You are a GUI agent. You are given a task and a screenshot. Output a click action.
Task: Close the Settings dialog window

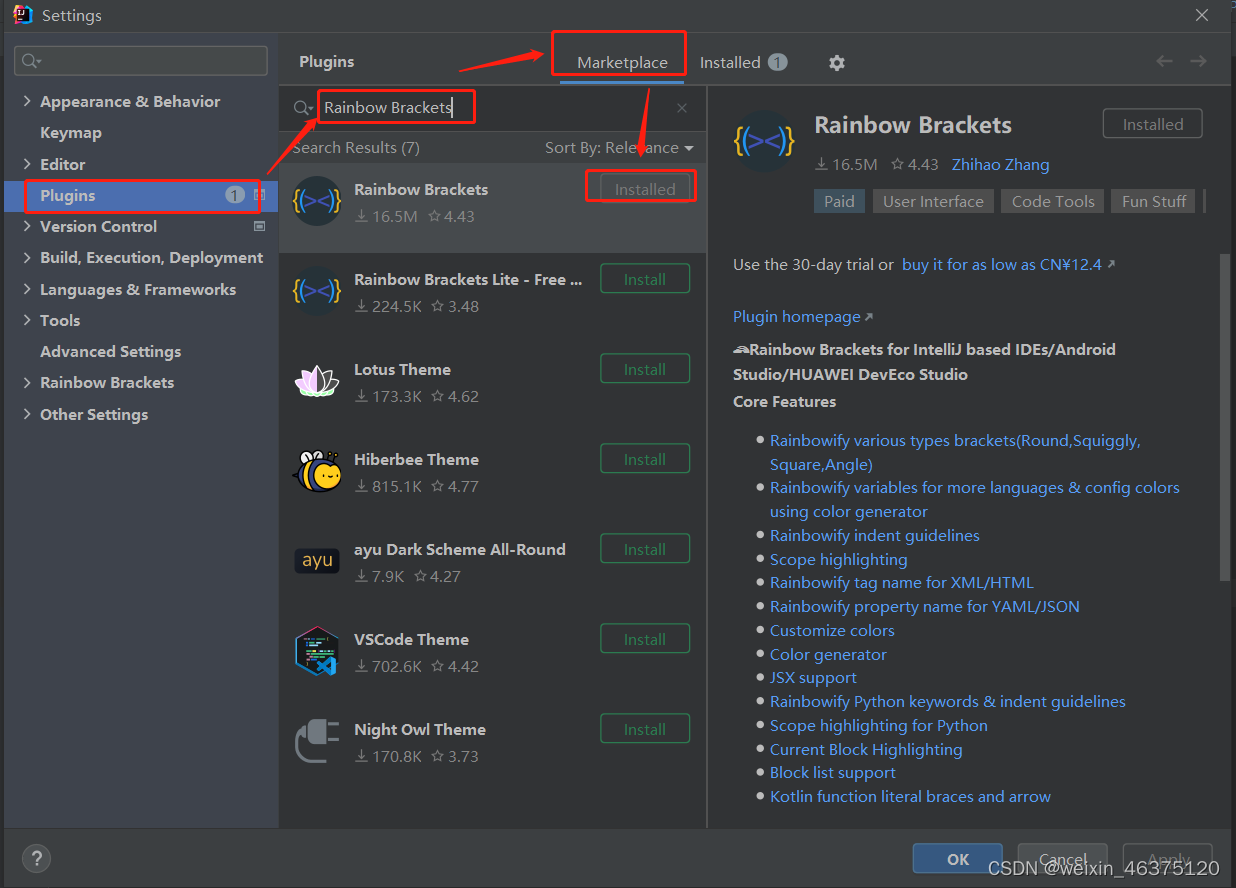[1202, 14]
